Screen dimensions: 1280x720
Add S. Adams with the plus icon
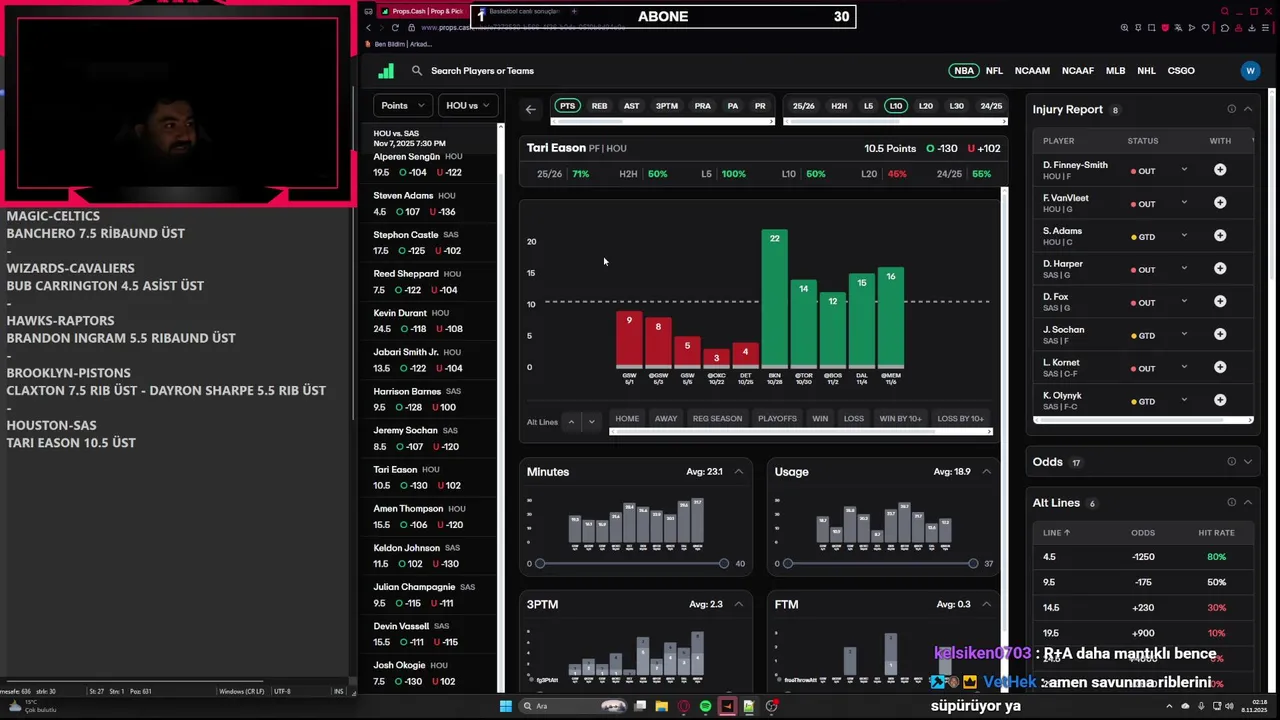(1220, 236)
